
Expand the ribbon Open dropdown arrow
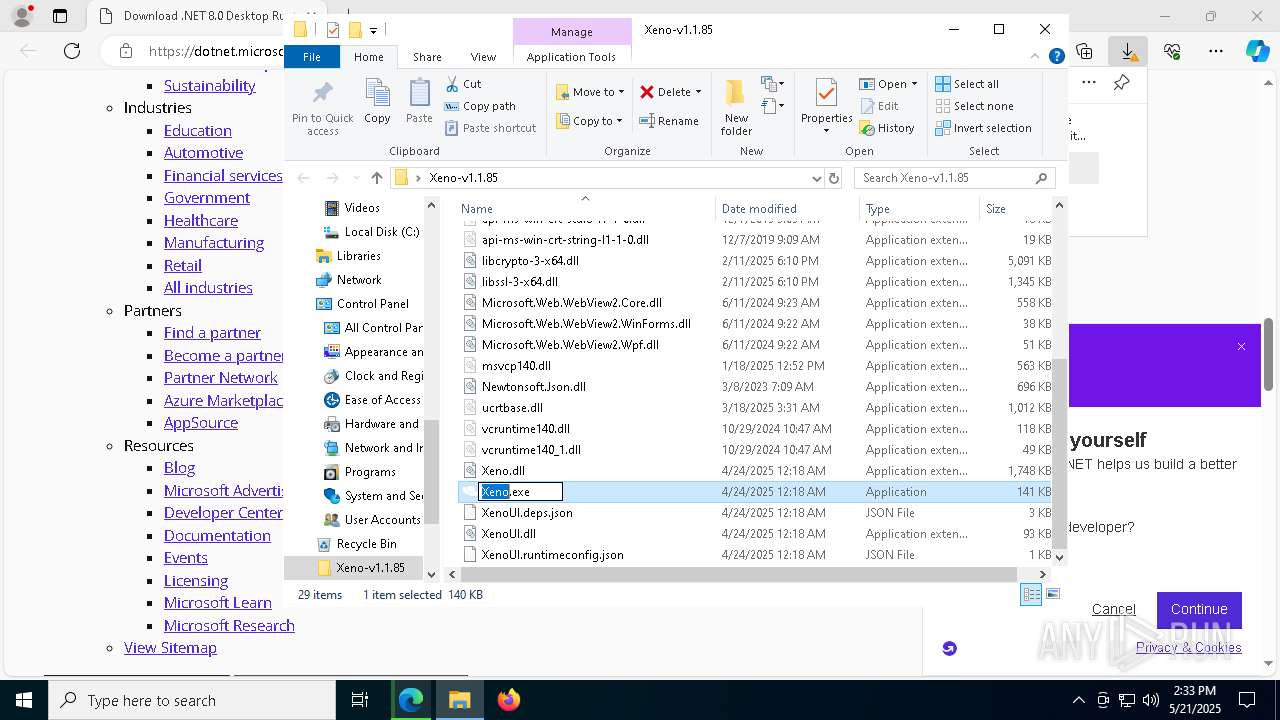tap(913, 84)
